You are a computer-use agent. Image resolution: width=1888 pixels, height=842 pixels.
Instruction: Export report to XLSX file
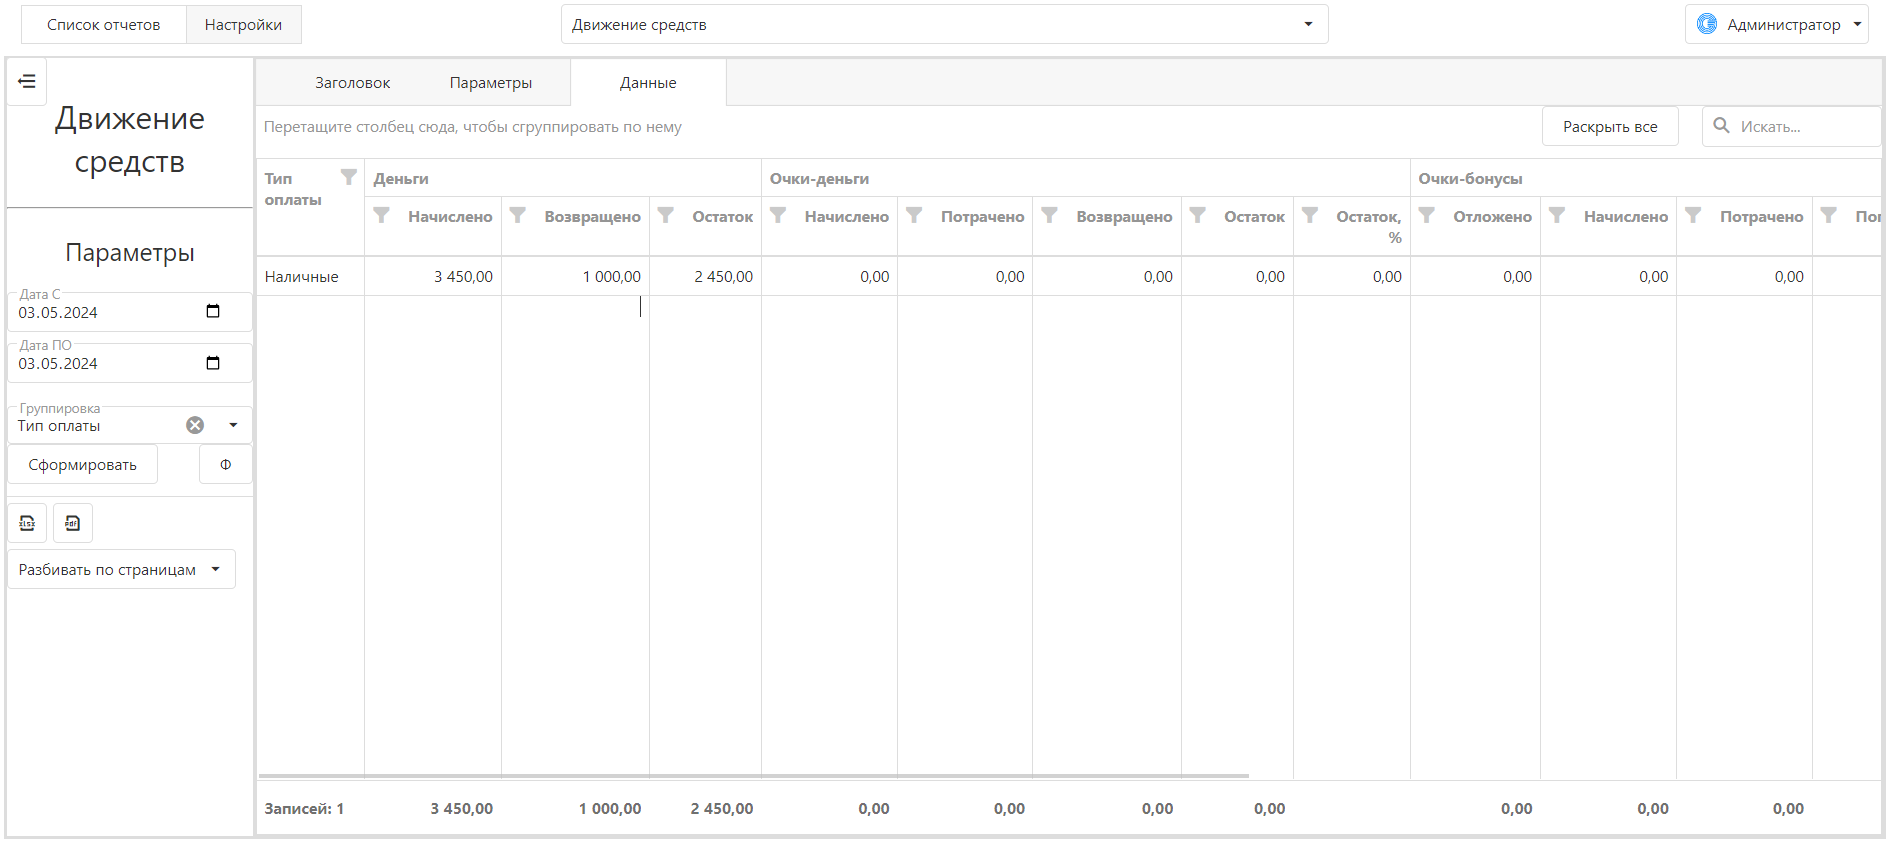click(x=27, y=523)
